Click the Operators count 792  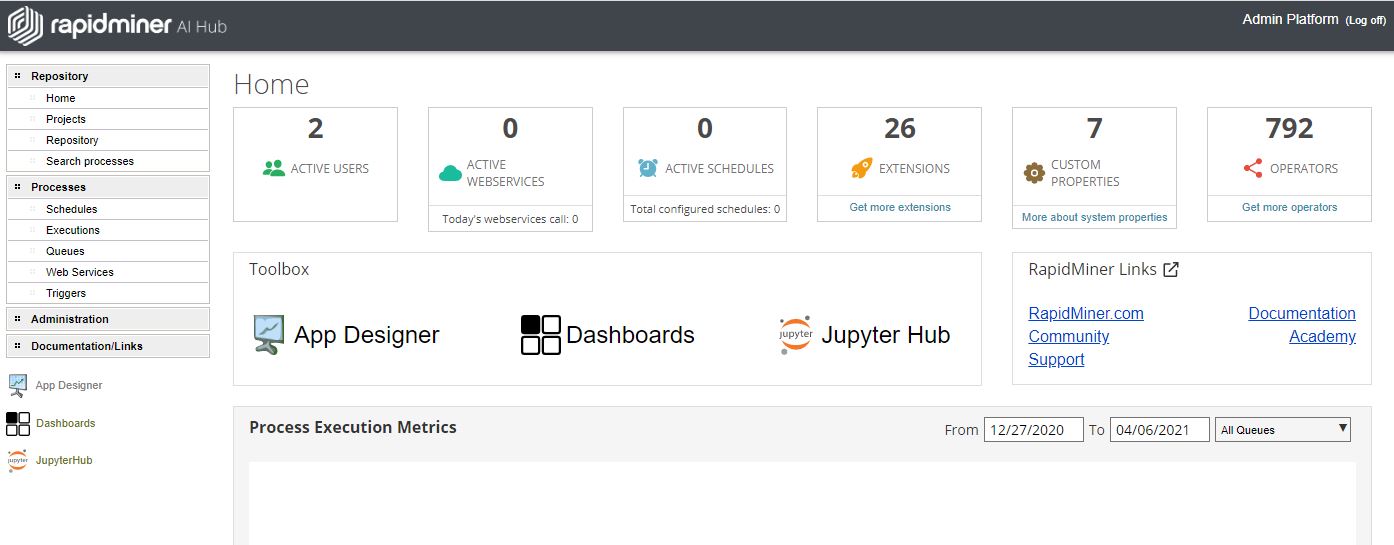[x=1289, y=128]
